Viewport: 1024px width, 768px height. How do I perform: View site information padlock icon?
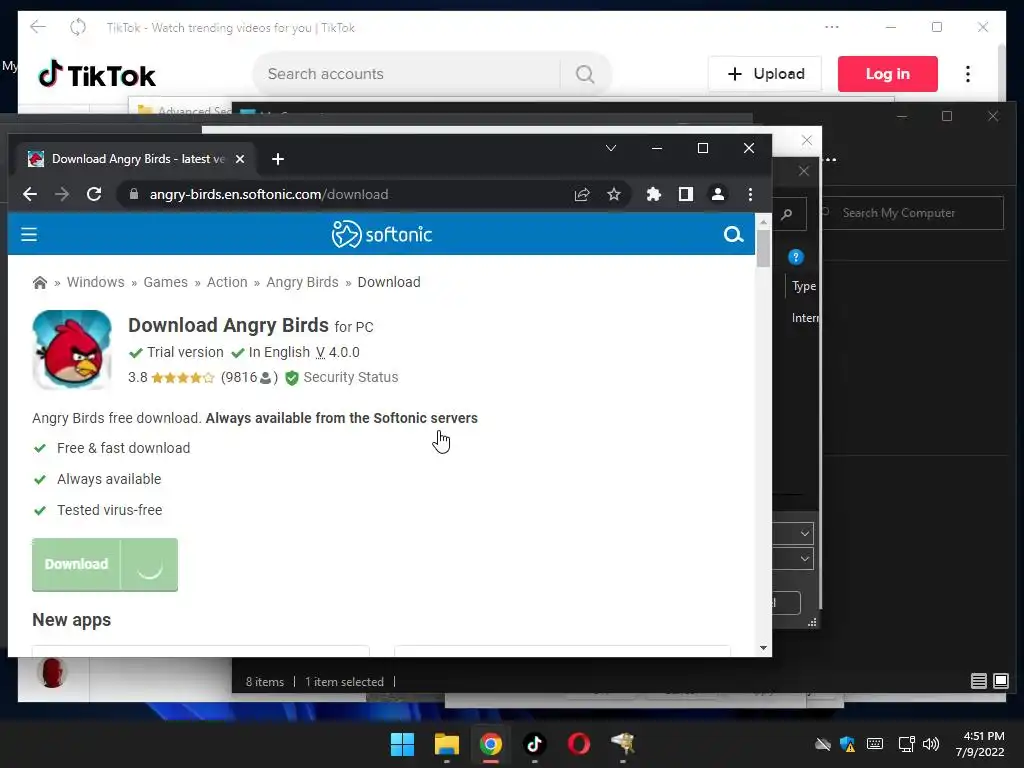[134, 194]
